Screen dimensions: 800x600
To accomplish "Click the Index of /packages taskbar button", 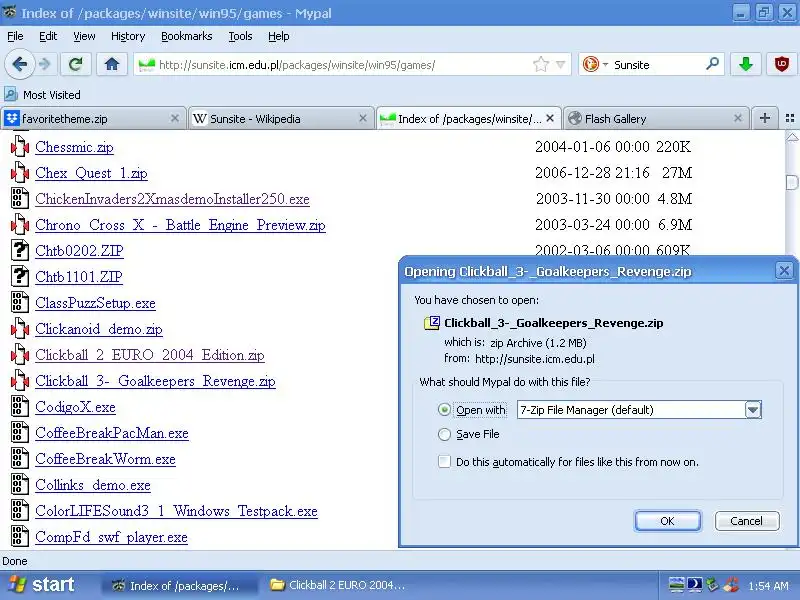I will [180, 585].
